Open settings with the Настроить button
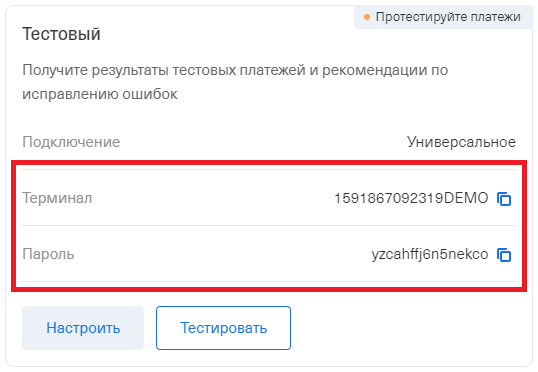538x372 pixels. (x=83, y=328)
